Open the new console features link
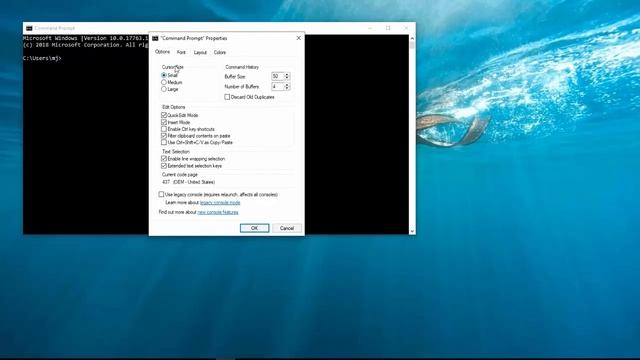 218,212
